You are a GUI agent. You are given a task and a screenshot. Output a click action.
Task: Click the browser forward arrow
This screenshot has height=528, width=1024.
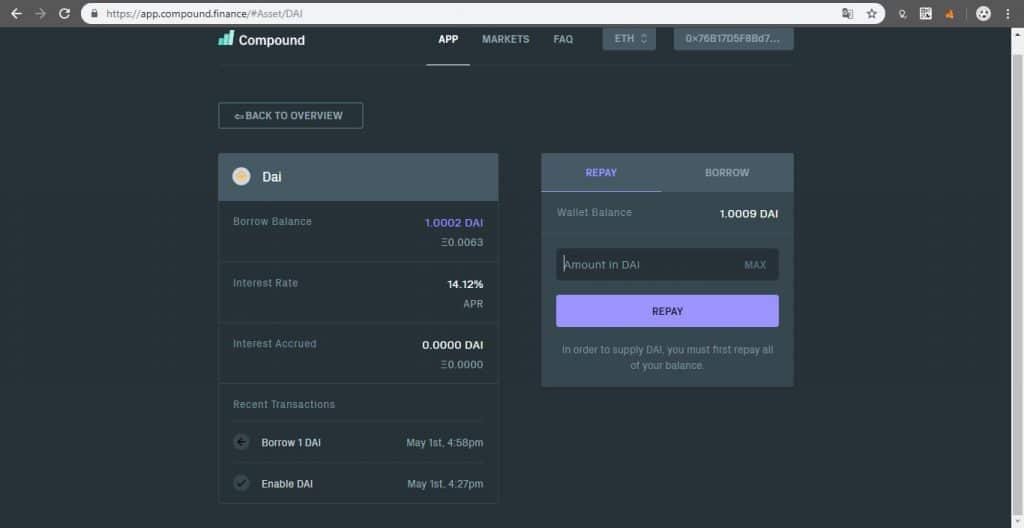tap(40, 13)
